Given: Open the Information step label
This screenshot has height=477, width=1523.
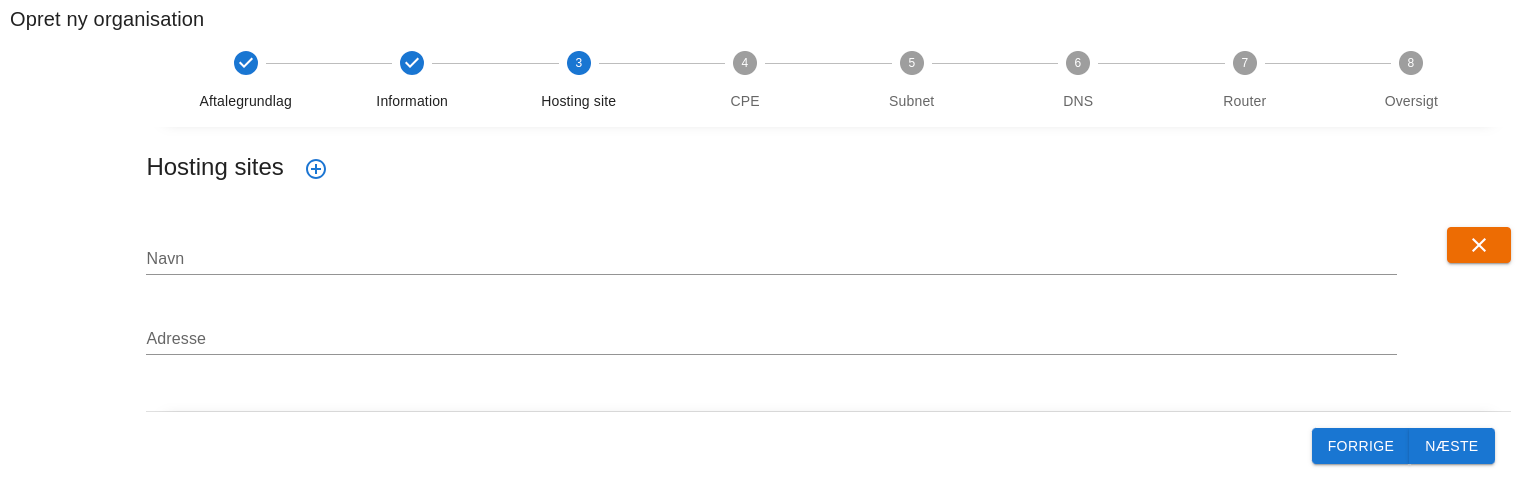Looking at the screenshot, I should tap(412, 101).
